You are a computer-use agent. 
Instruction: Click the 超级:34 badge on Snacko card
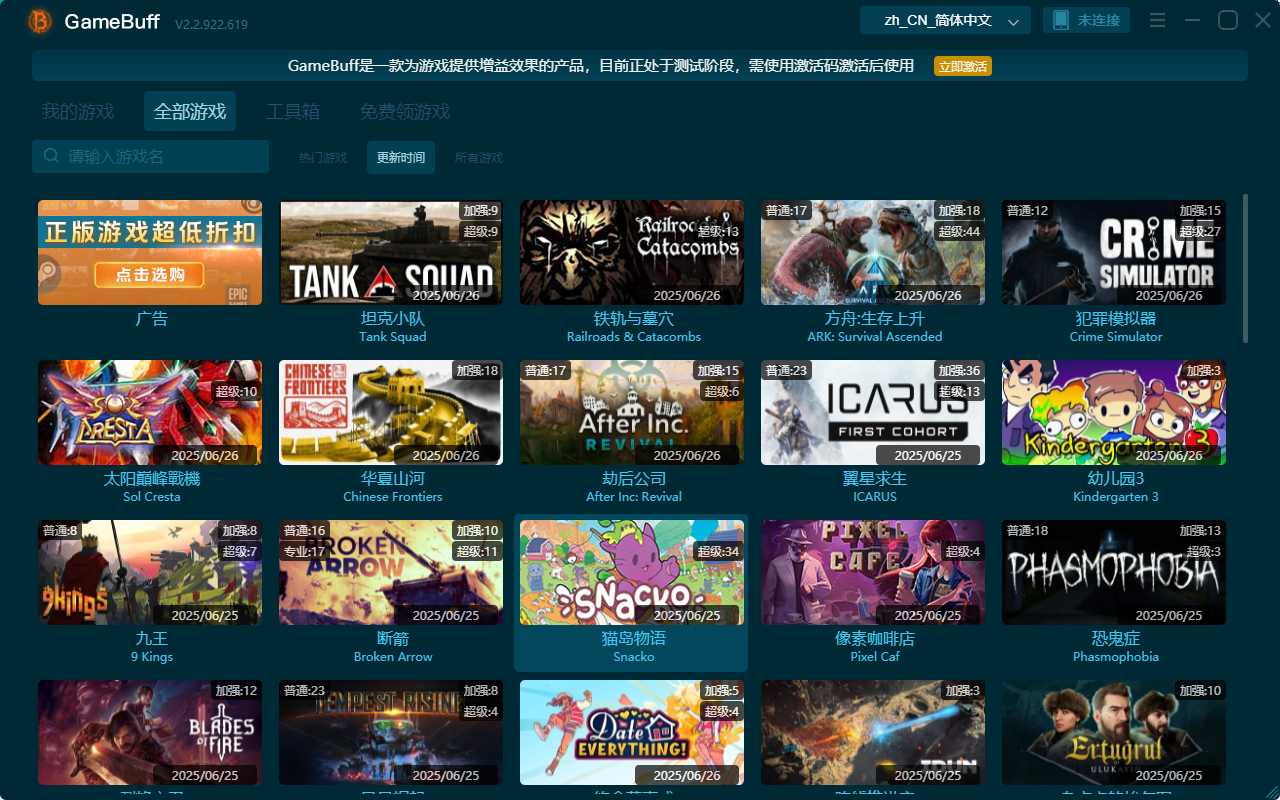click(718, 552)
